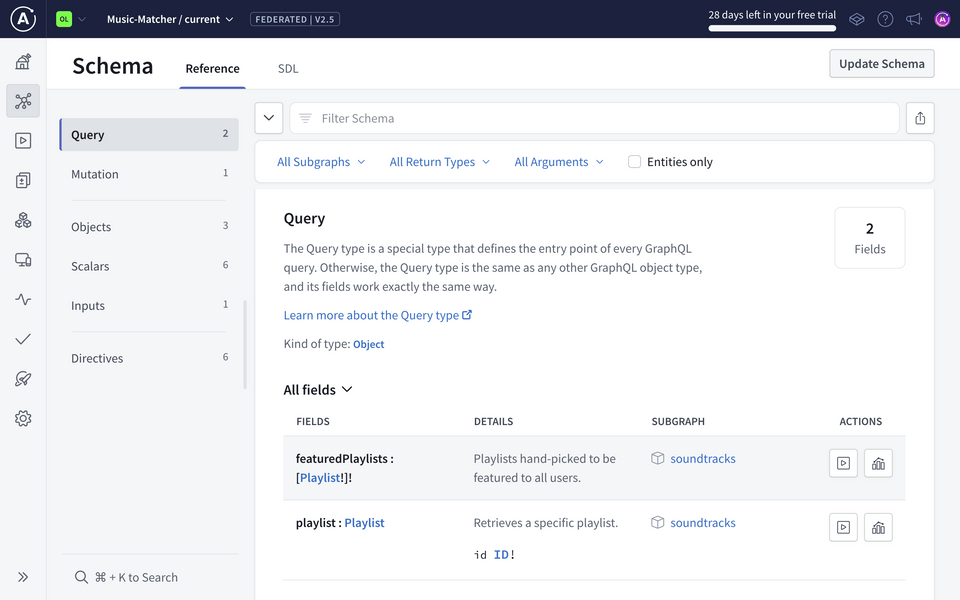Viewport: 960px width, 600px height.
Task: Click the share schema export icon
Action: pos(920,118)
